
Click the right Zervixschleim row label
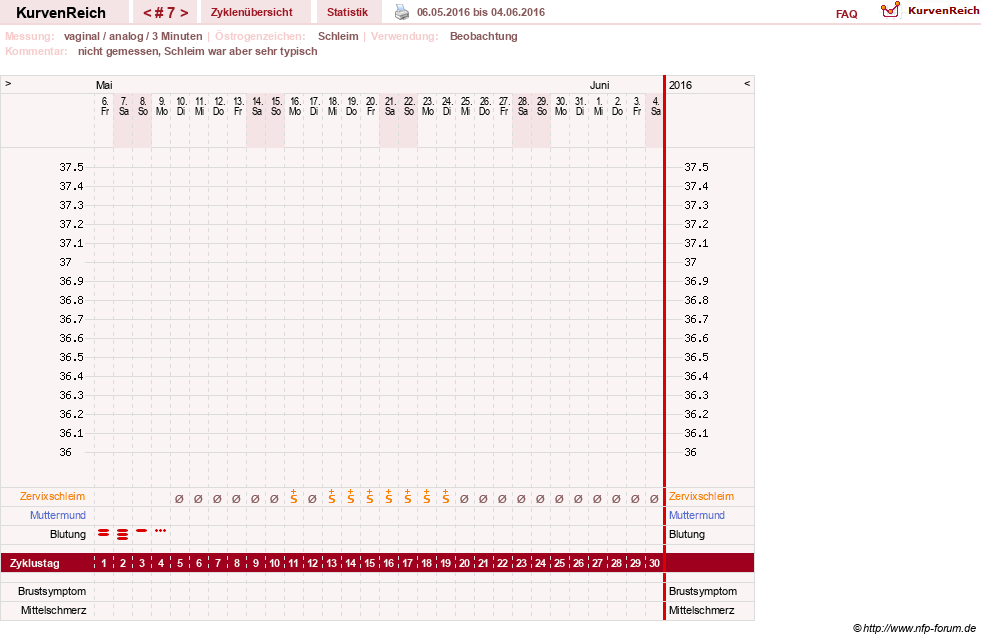pyautogui.click(x=701, y=496)
